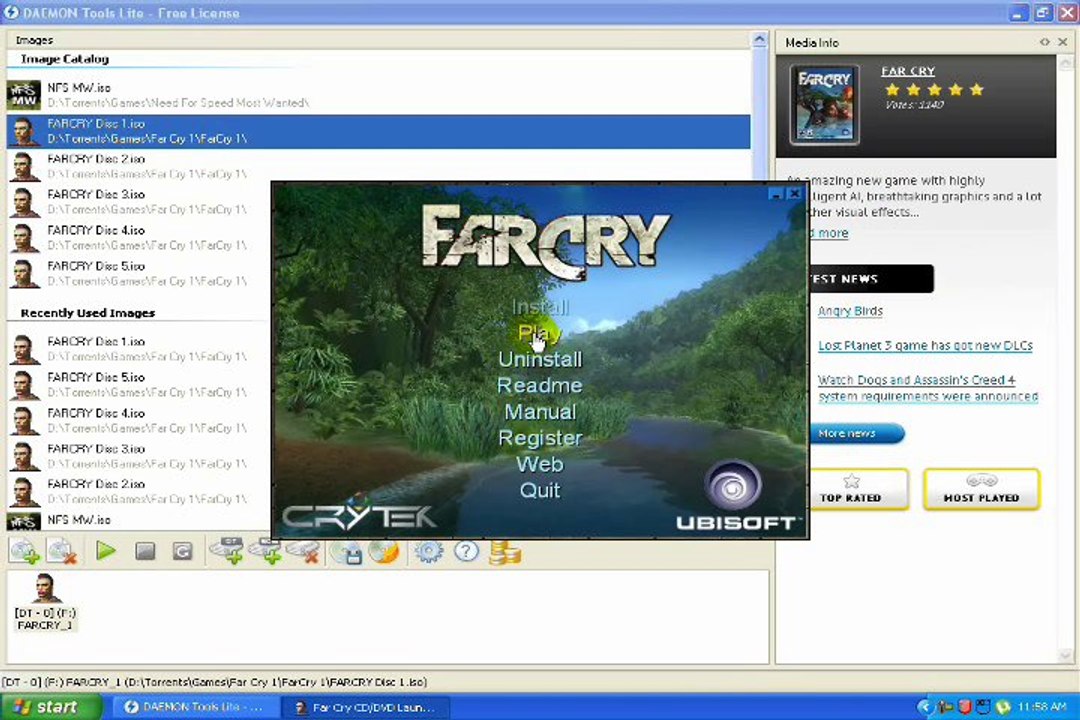Open the Windows Start menu

point(50,707)
